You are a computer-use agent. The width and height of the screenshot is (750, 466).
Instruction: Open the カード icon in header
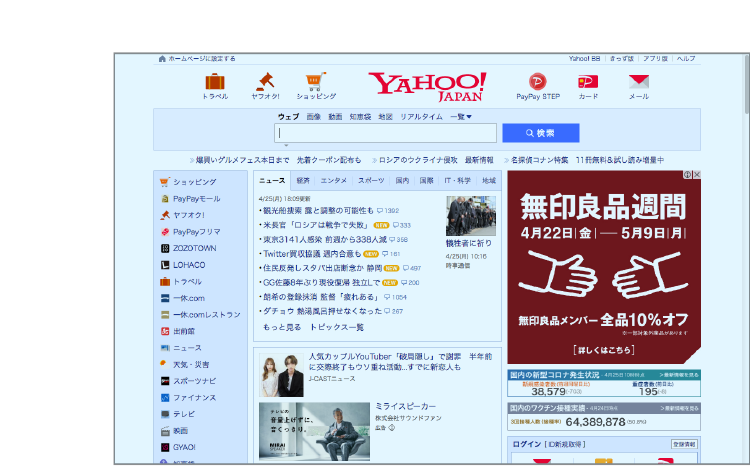click(588, 82)
